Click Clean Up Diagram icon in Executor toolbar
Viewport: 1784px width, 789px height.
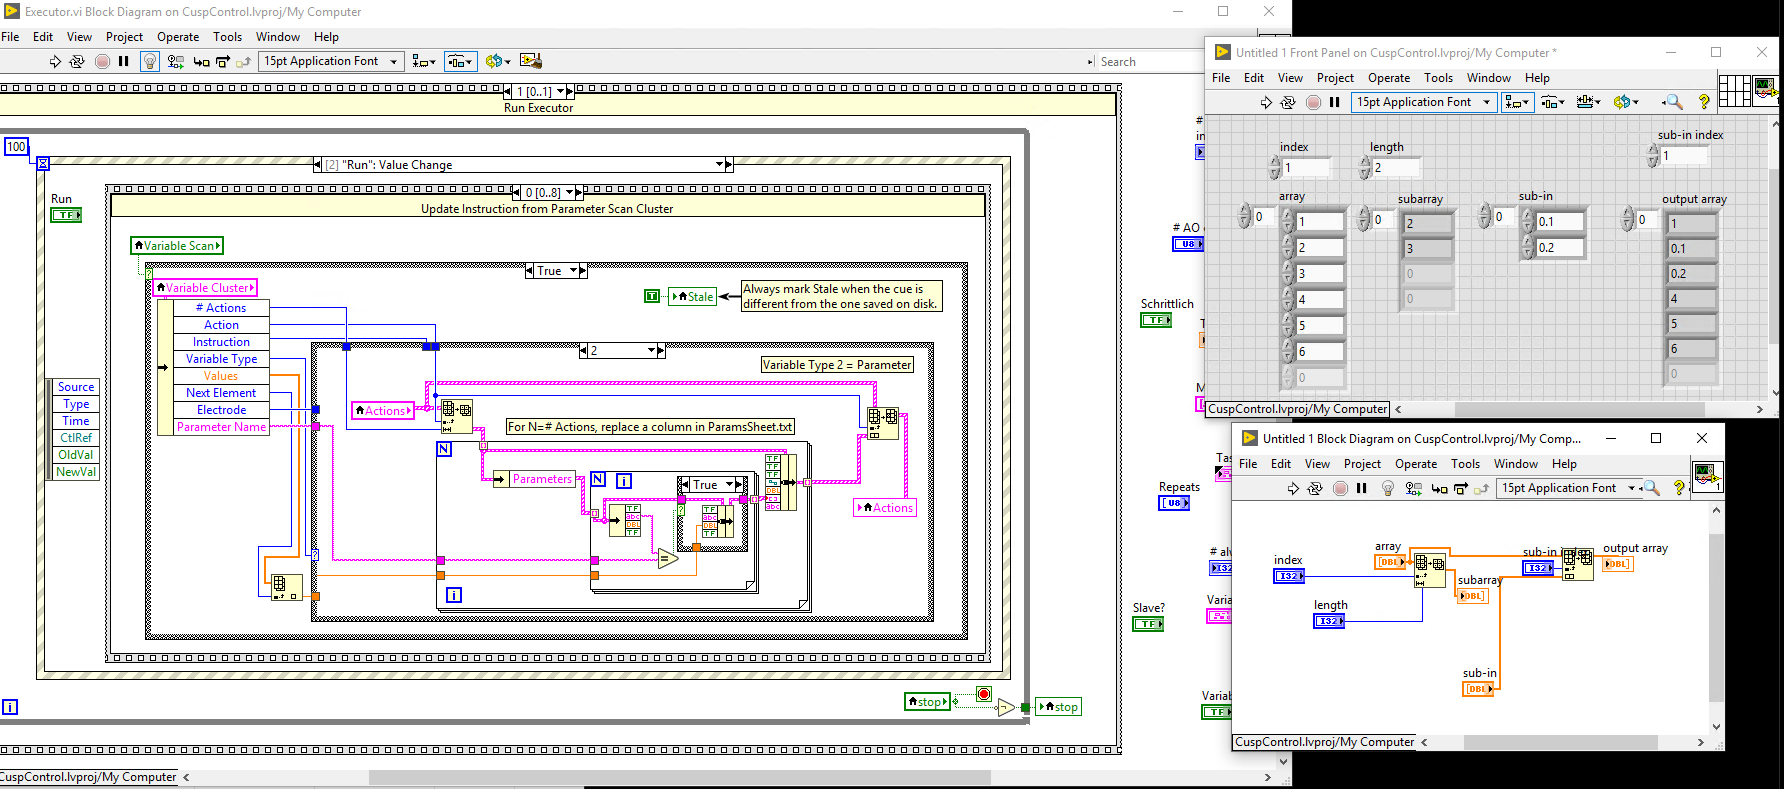pos(531,61)
